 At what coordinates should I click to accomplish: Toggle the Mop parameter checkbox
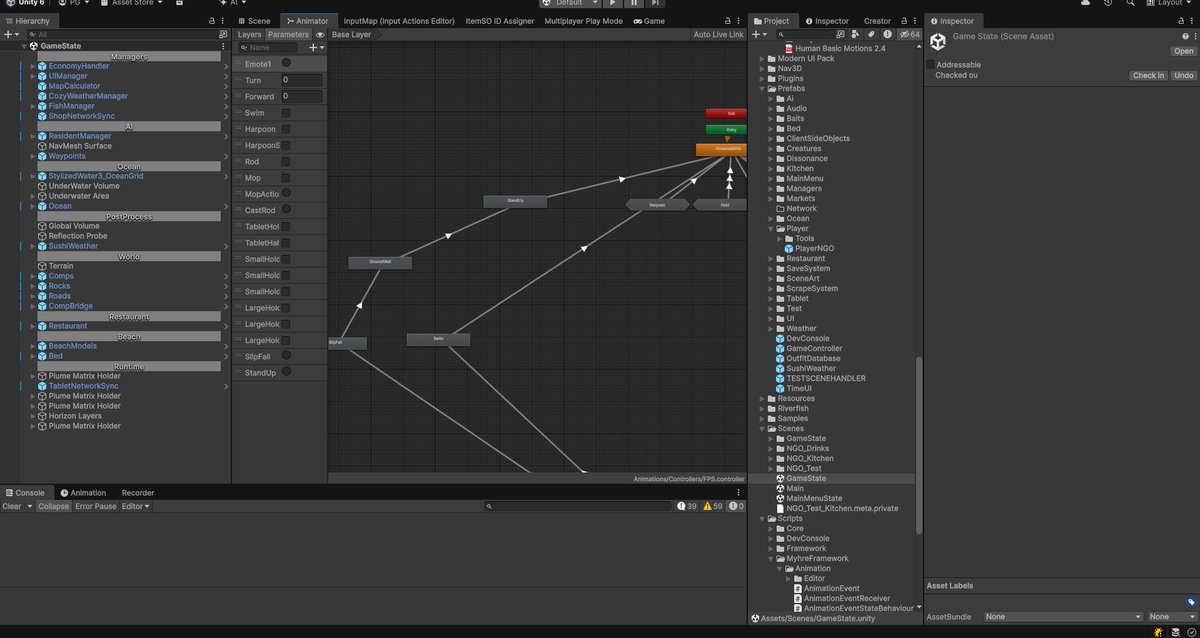(x=286, y=177)
